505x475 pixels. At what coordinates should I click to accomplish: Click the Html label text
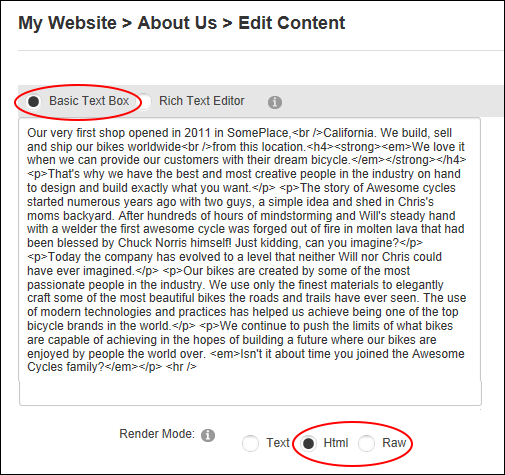[336, 443]
